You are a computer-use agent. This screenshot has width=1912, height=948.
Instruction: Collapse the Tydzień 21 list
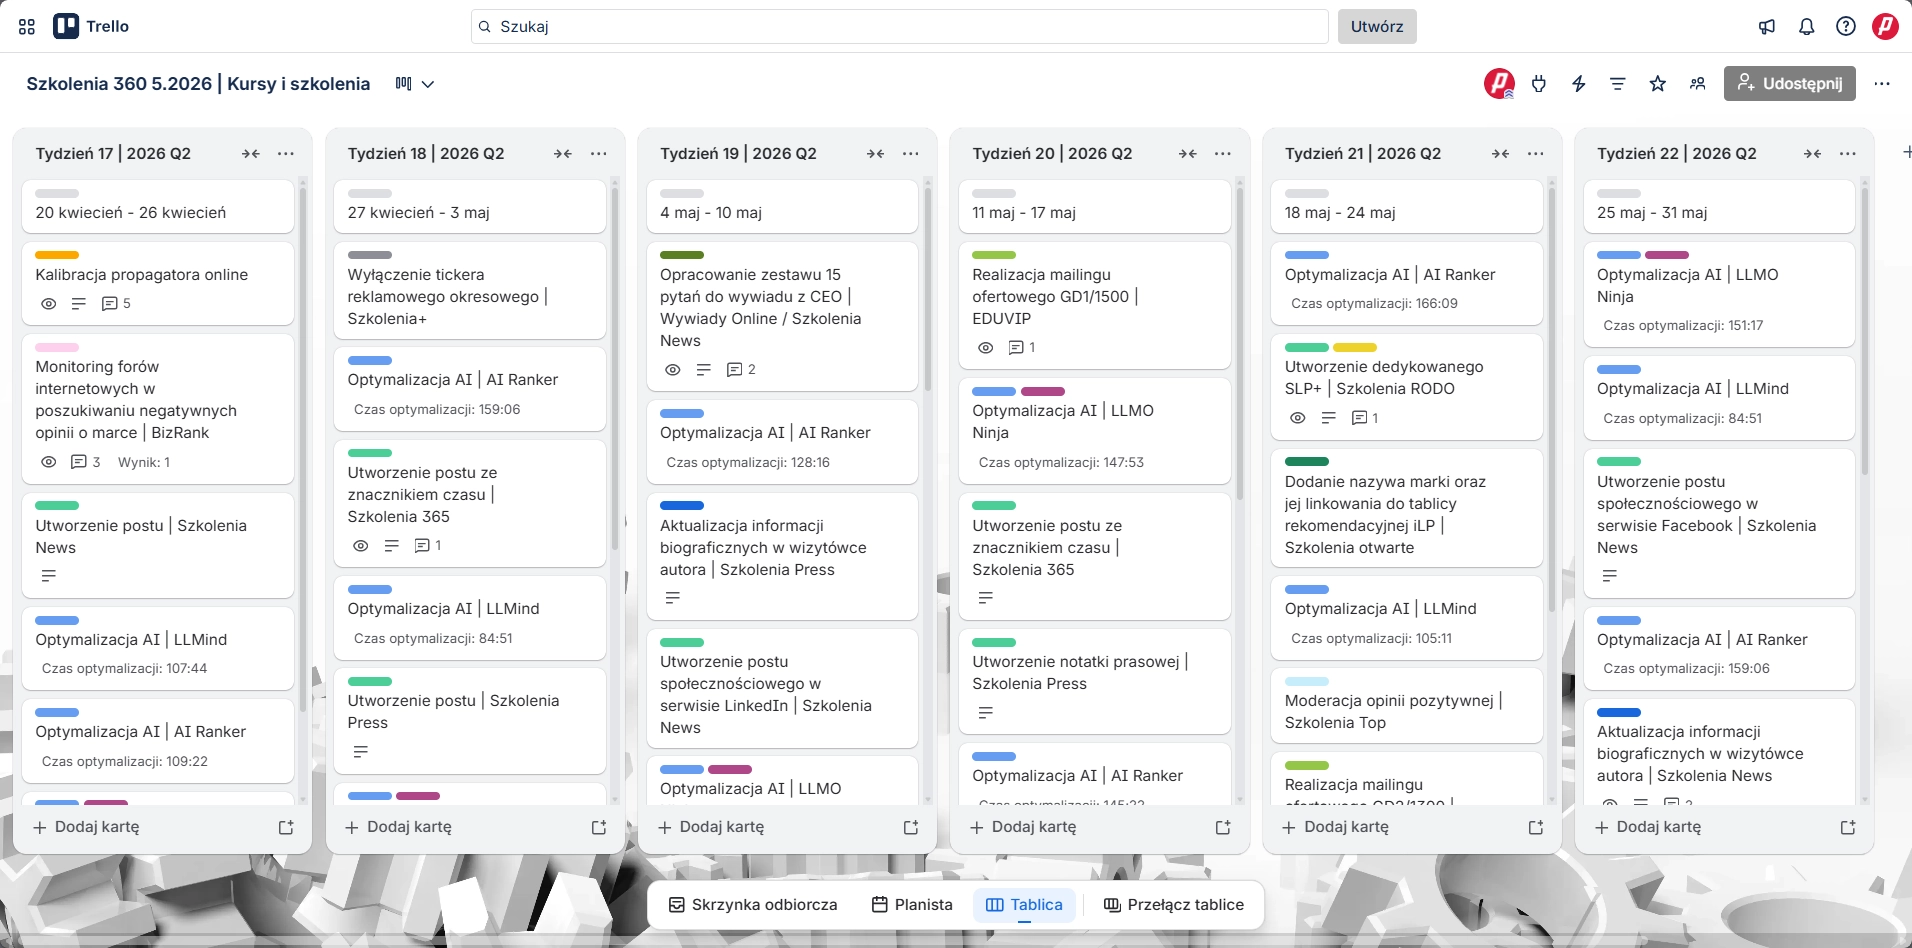click(x=1501, y=154)
